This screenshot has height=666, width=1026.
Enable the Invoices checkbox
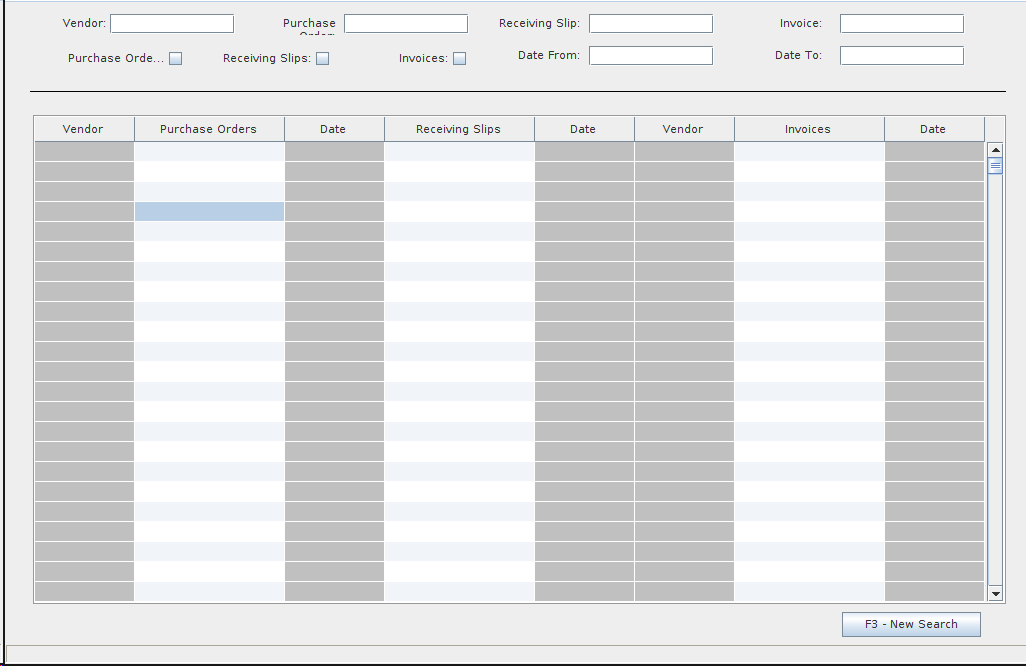pyautogui.click(x=460, y=59)
